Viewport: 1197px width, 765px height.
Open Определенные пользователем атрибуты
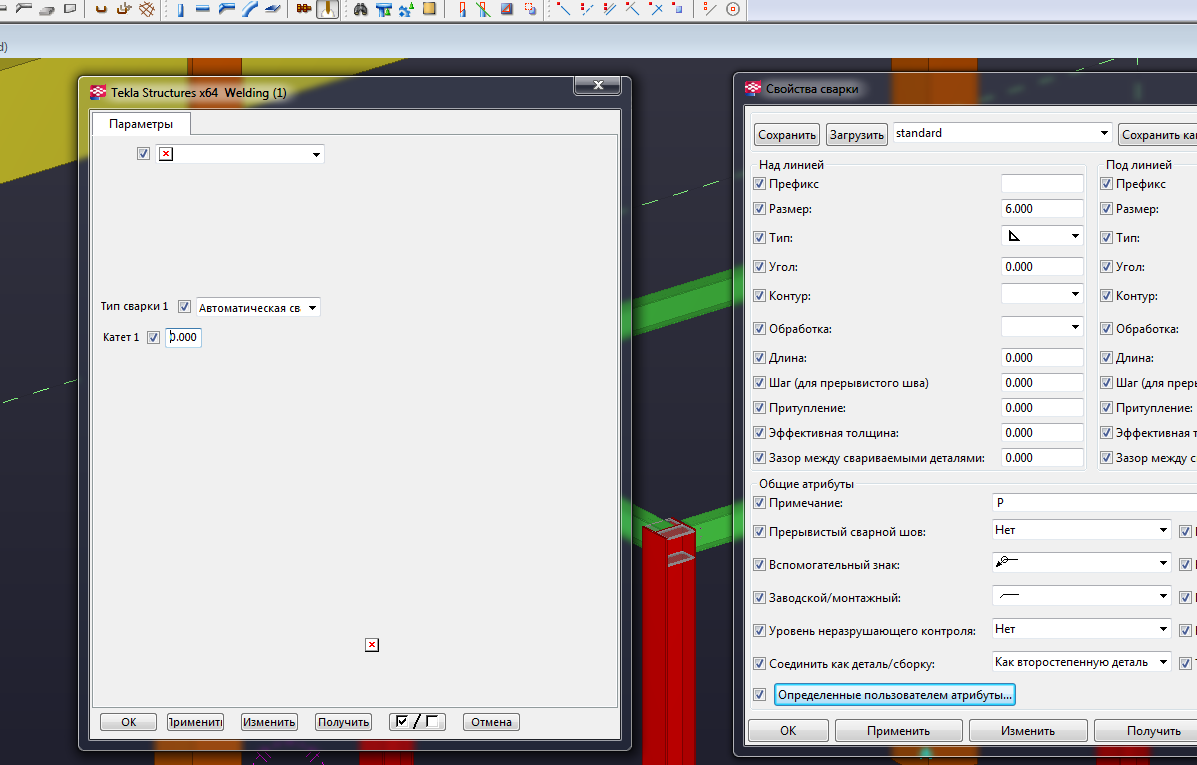895,695
